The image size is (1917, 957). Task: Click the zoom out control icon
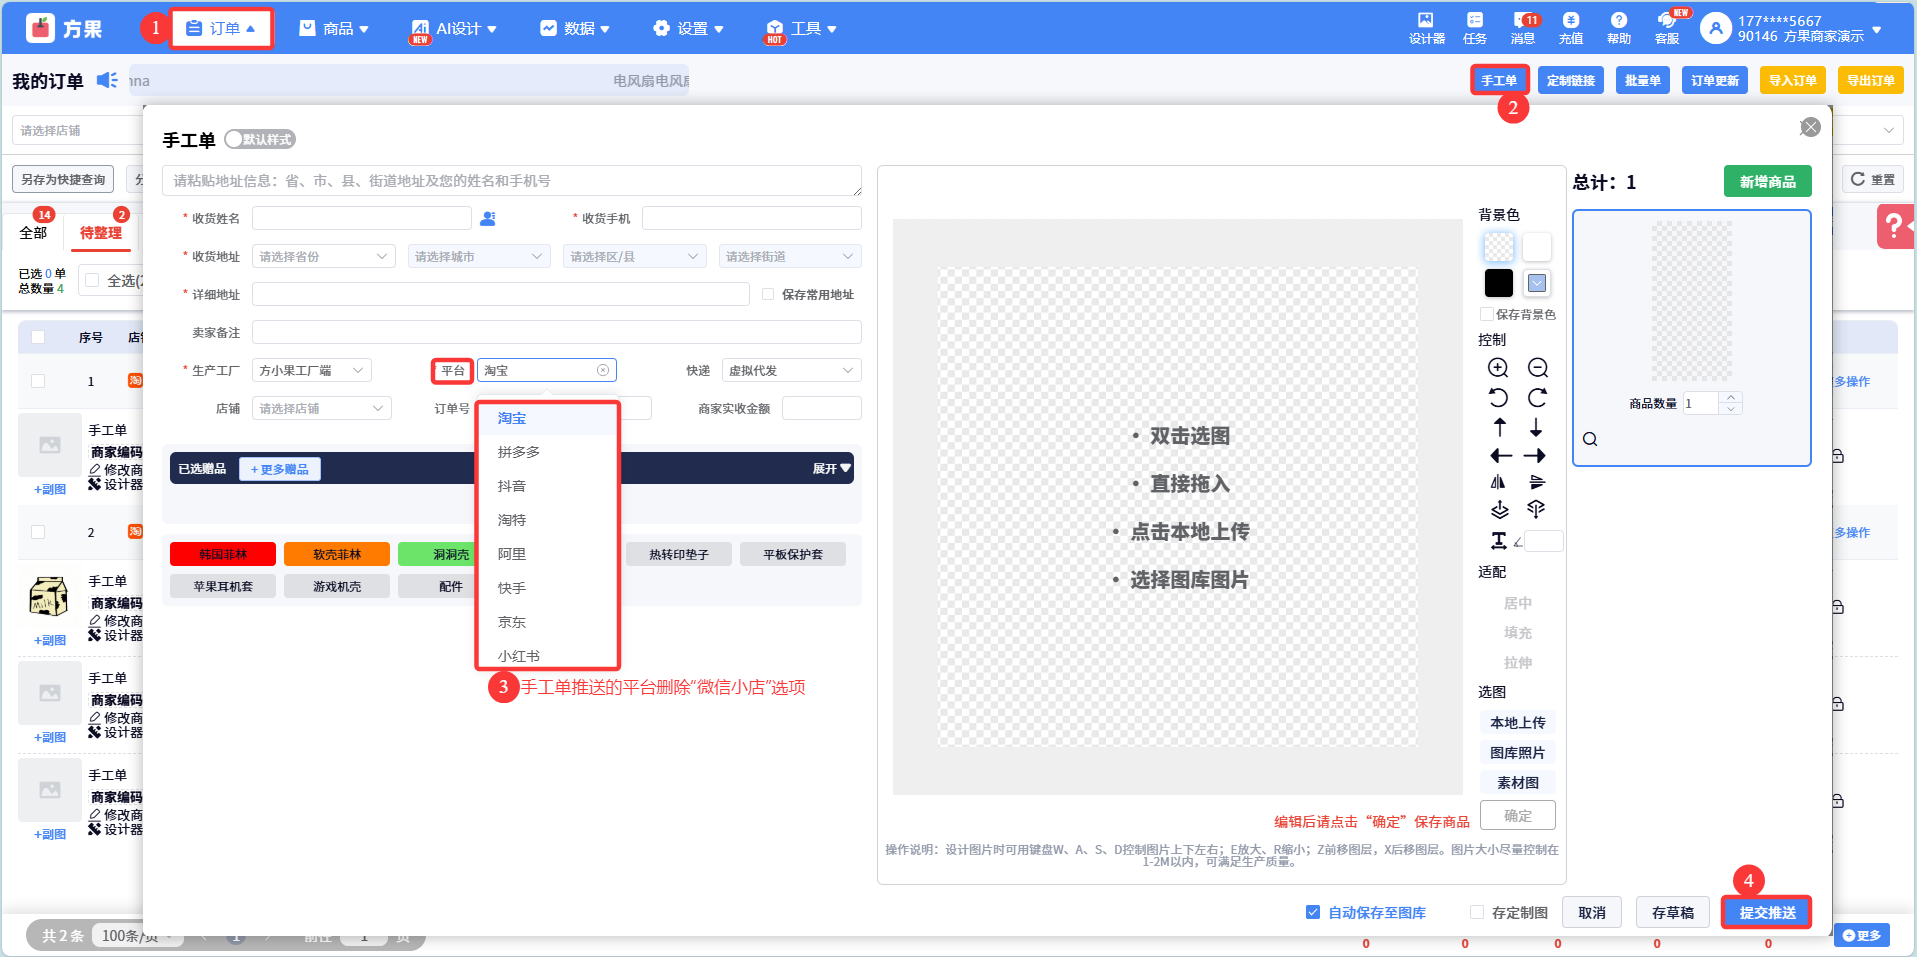tap(1537, 368)
